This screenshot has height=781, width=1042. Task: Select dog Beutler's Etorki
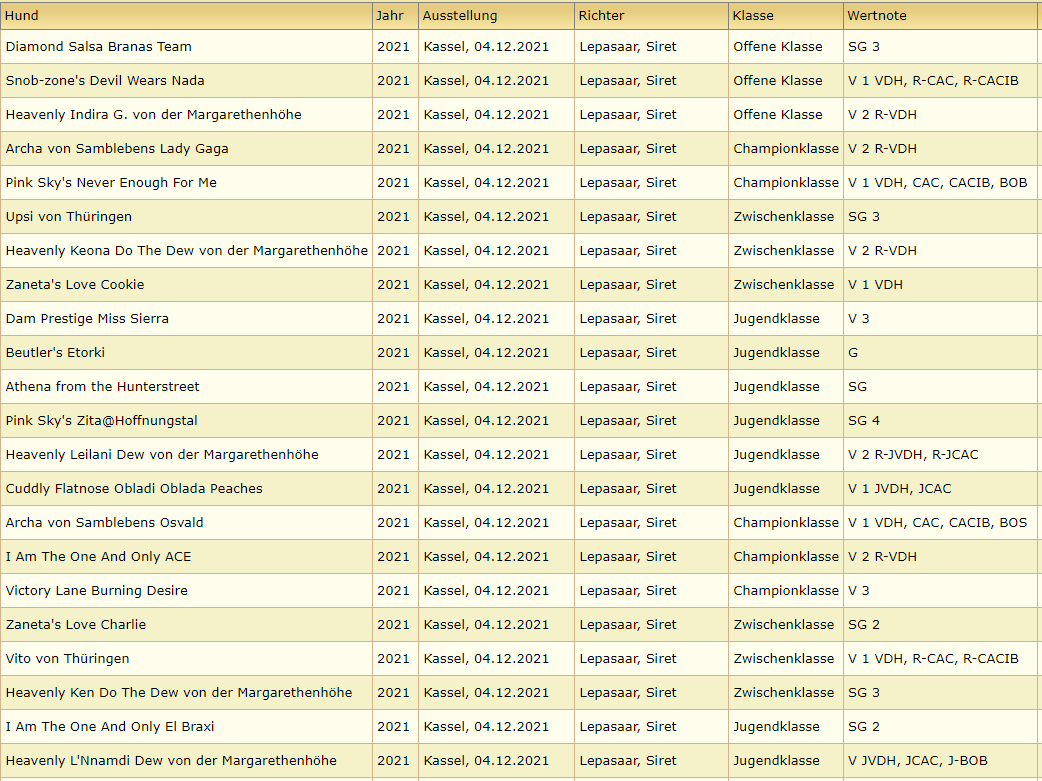[x=55, y=352]
